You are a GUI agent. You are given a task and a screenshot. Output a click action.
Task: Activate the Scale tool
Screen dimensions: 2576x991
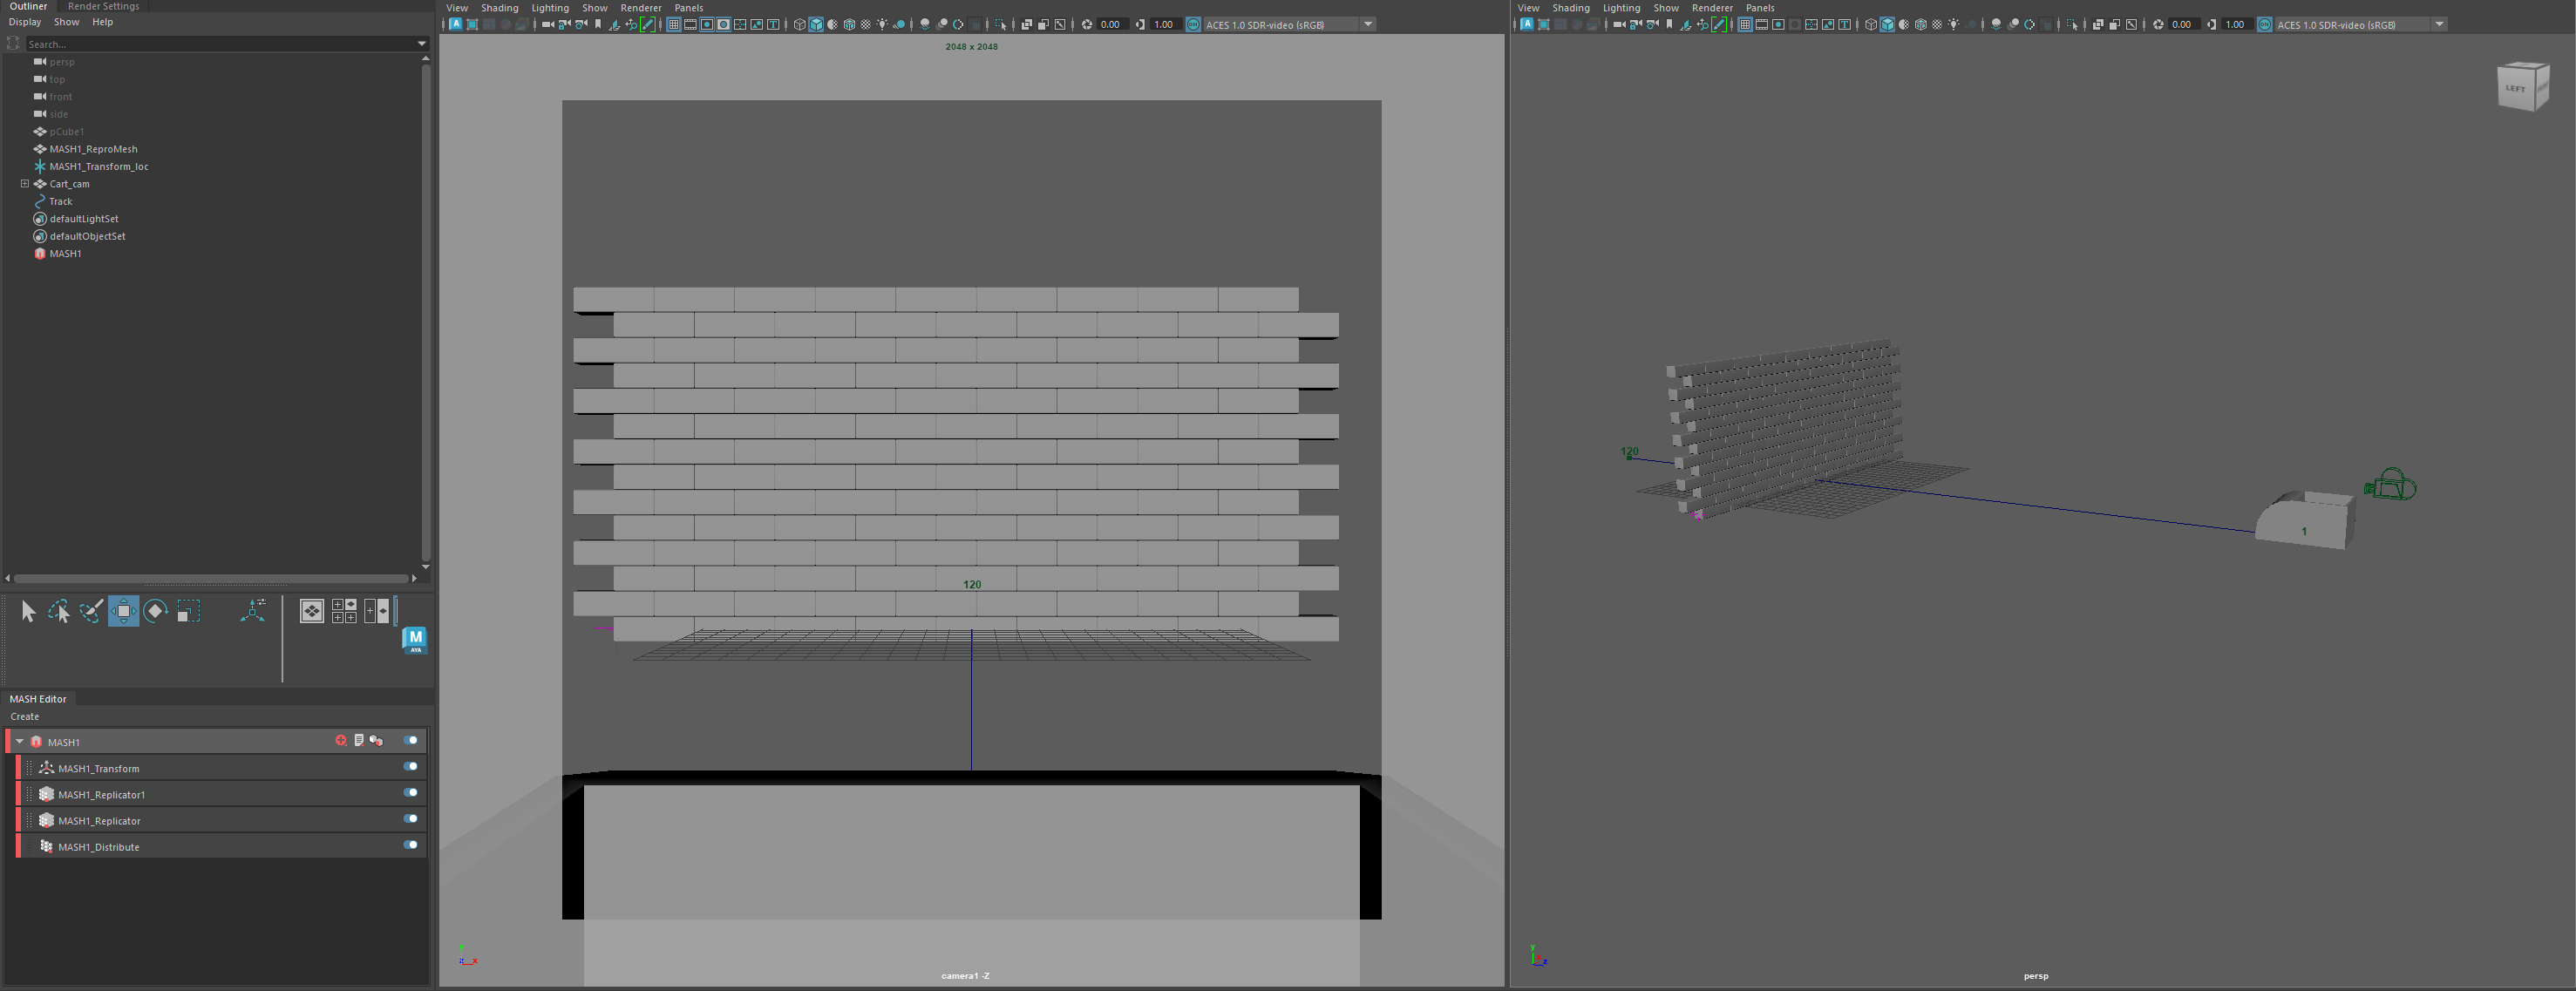[x=188, y=611]
